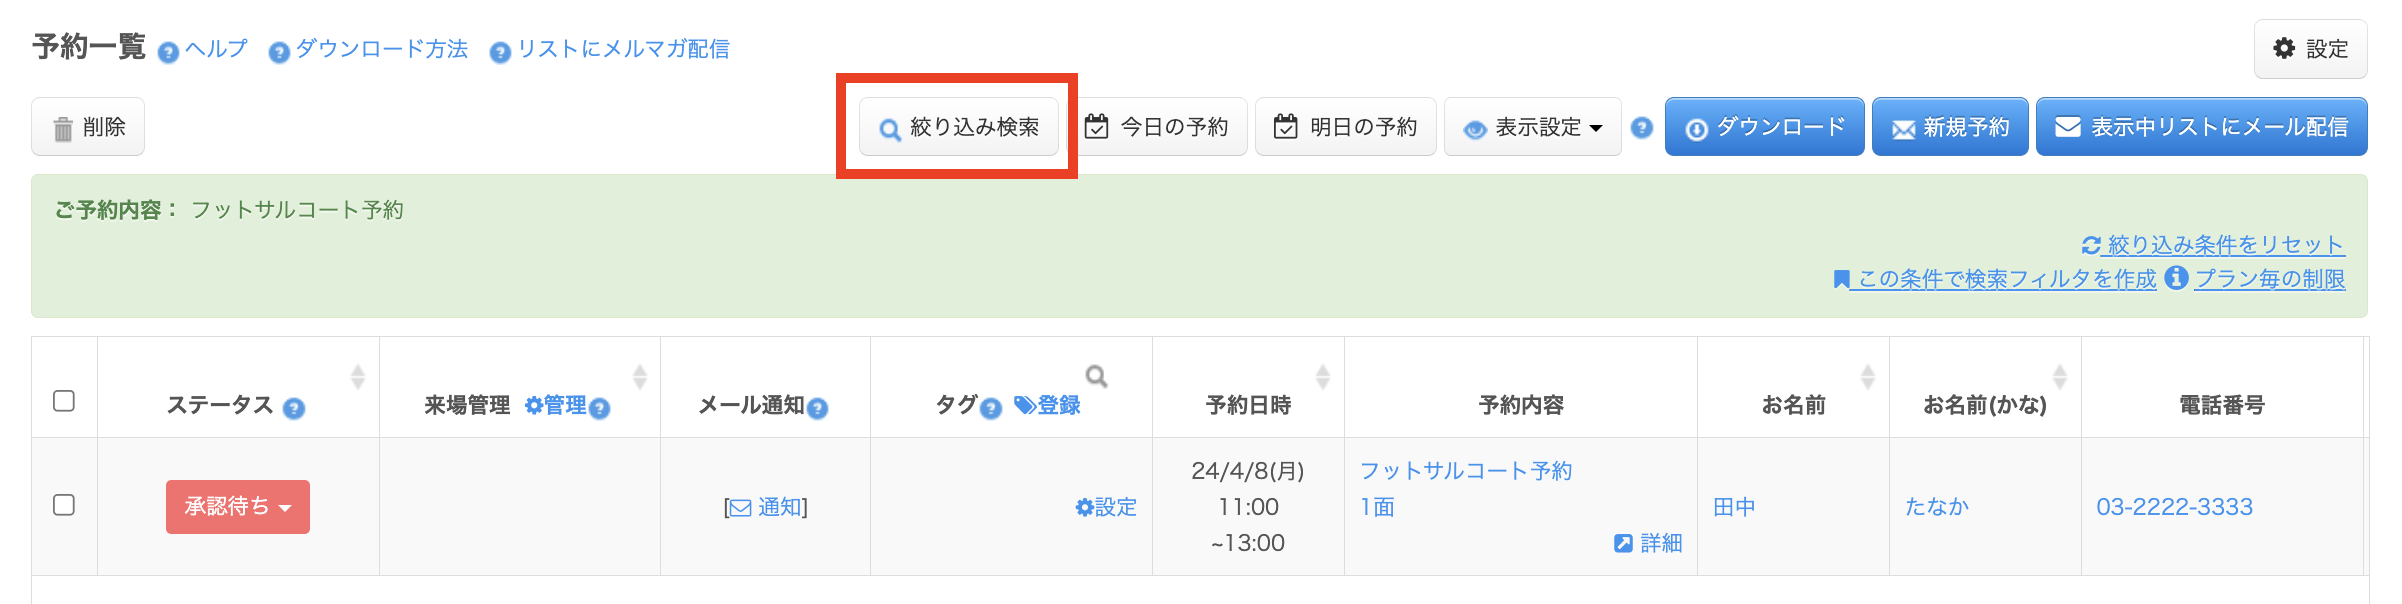Image resolution: width=2402 pixels, height=604 pixels.
Task: Click the gear 設定 in tag cell
Action: (1106, 507)
